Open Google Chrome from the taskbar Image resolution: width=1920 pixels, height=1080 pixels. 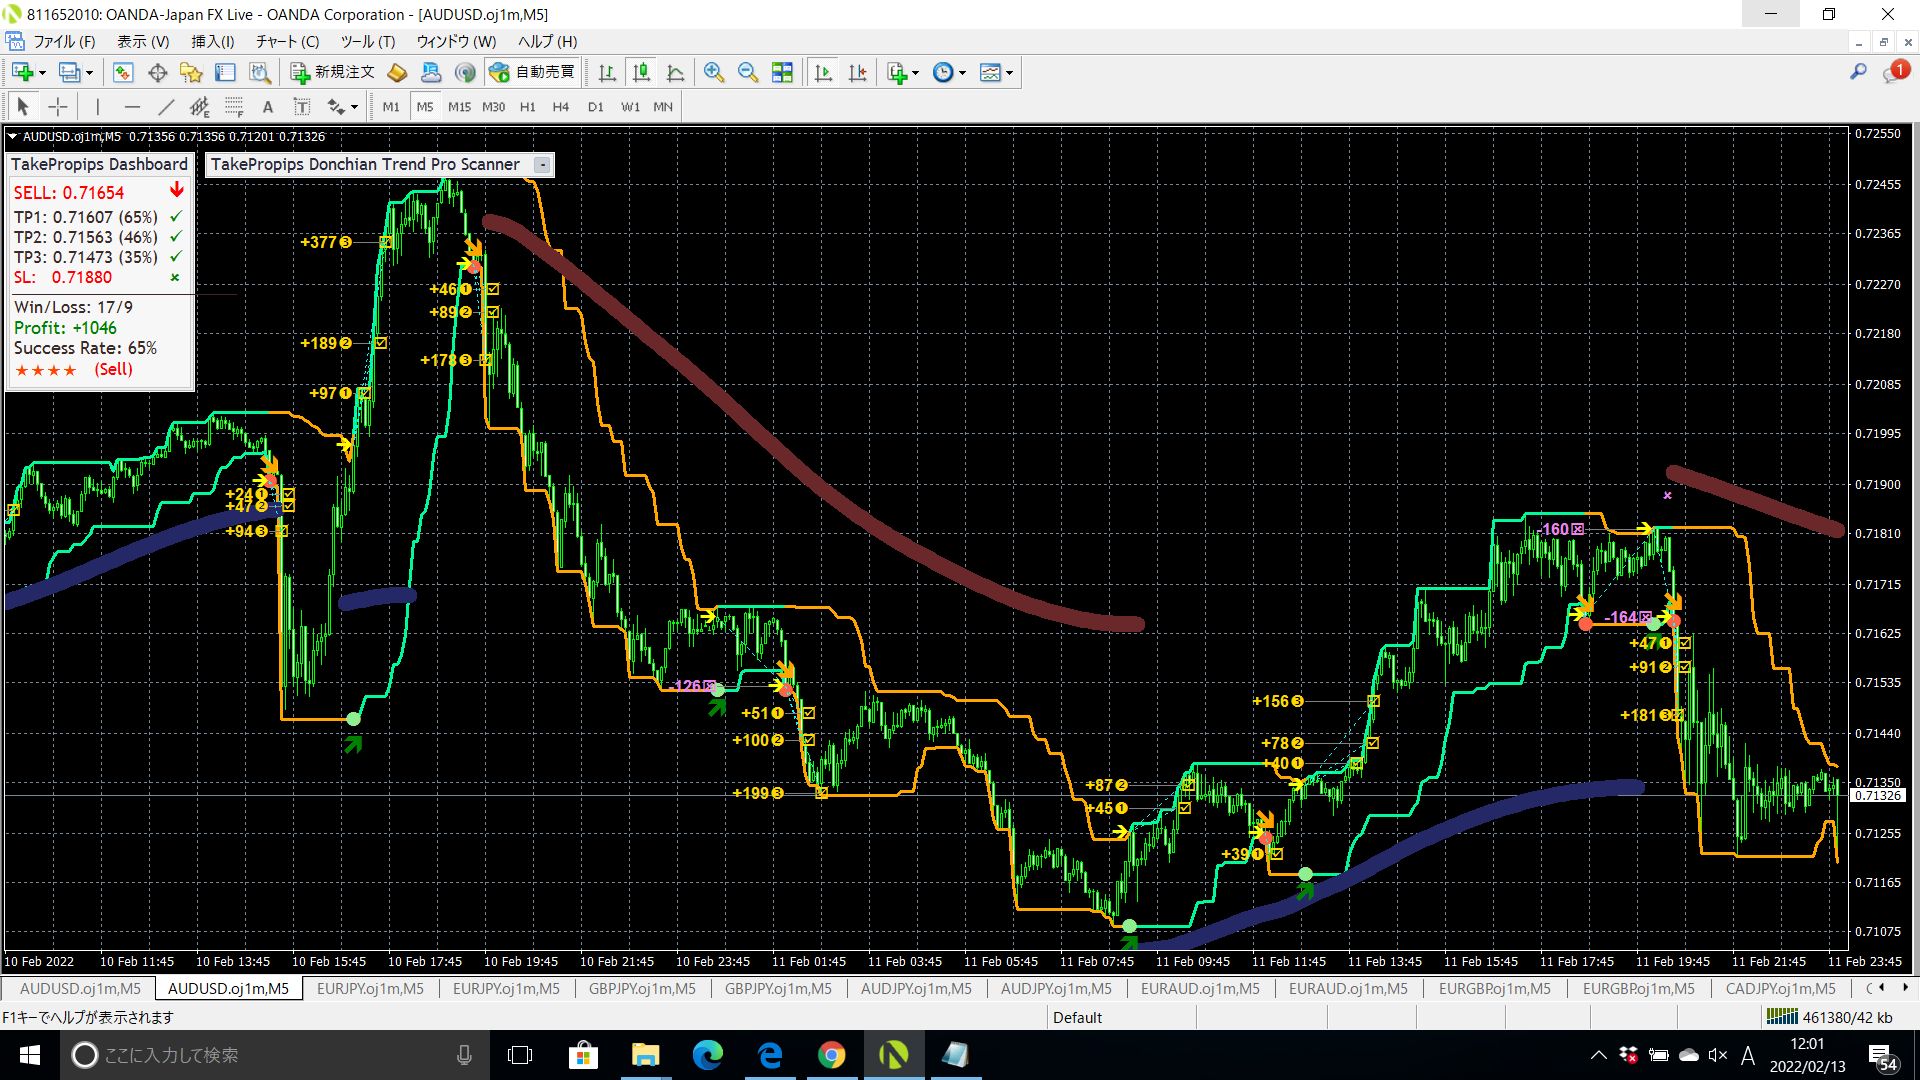(831, 1055)
